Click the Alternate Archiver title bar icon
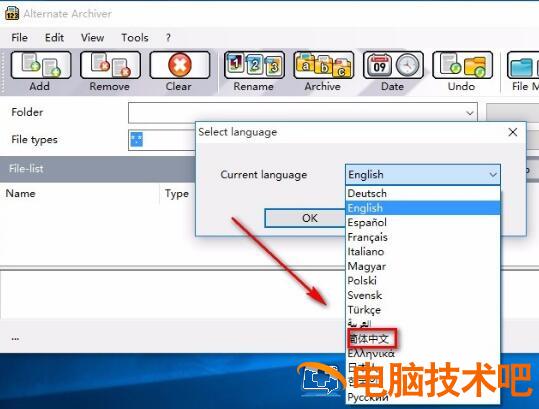The width and height of the screenshot is (539, 409). 12,13
